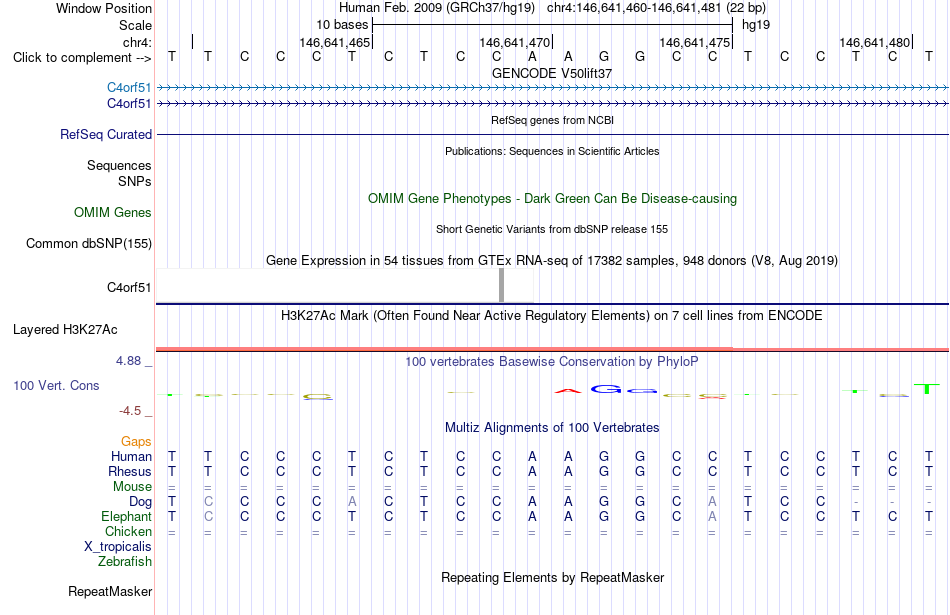Screen dimensions: 950x615
Task: Click the Sequences track label
Action: pos(119,165)
